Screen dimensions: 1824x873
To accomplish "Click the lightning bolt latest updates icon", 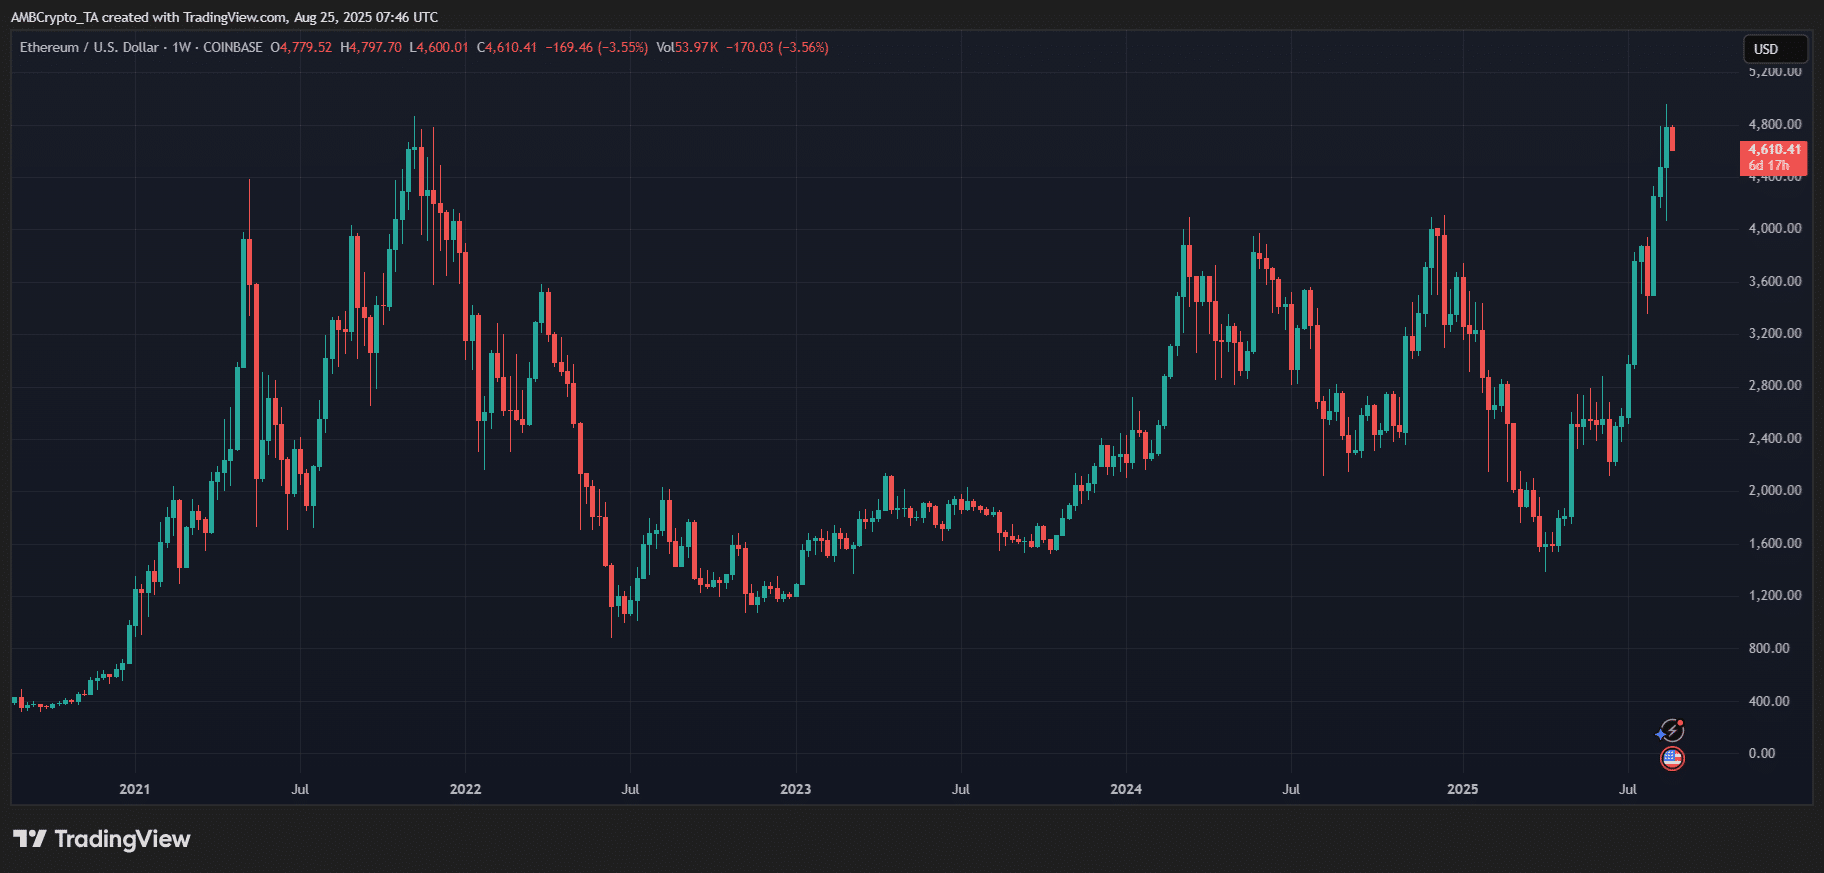I will coord(1671,731).
